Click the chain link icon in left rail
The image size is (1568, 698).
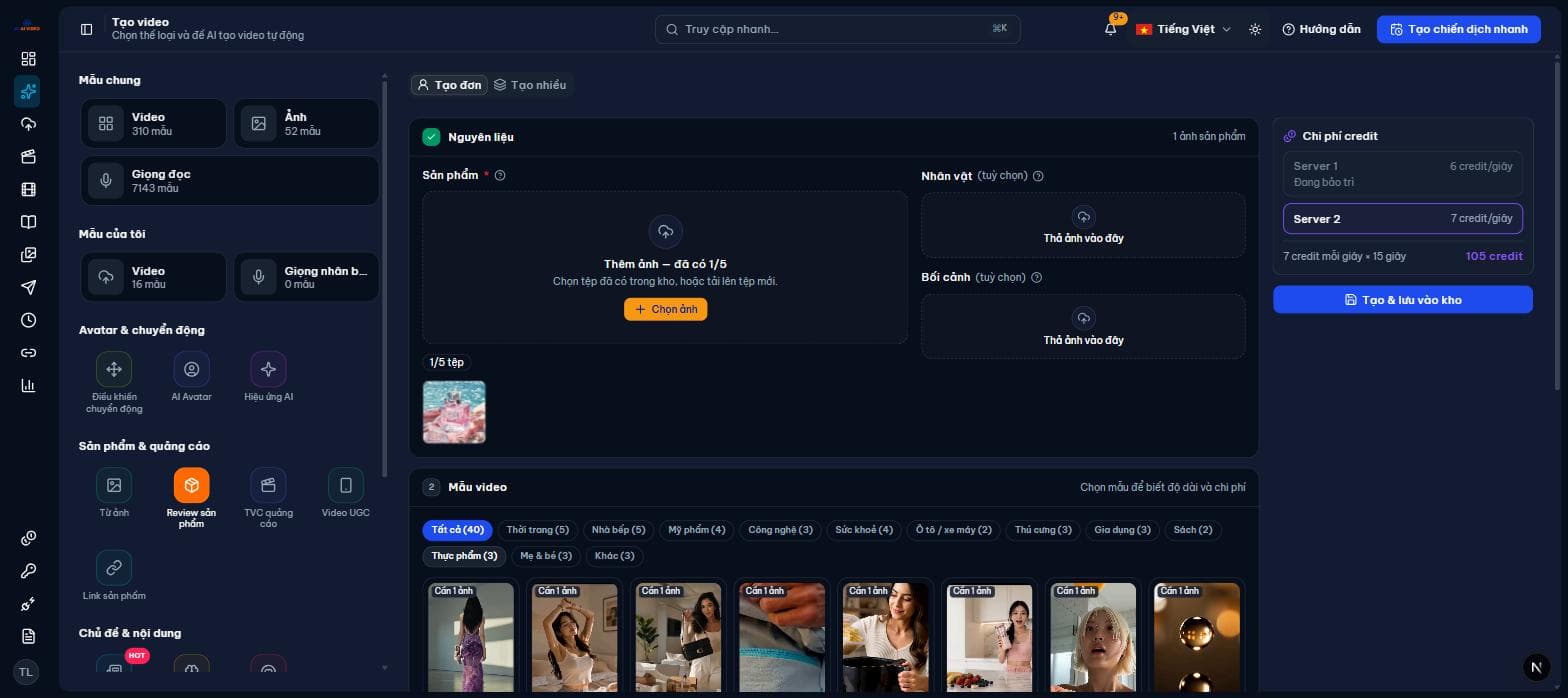pyautogui.click(x=28, y=353)
